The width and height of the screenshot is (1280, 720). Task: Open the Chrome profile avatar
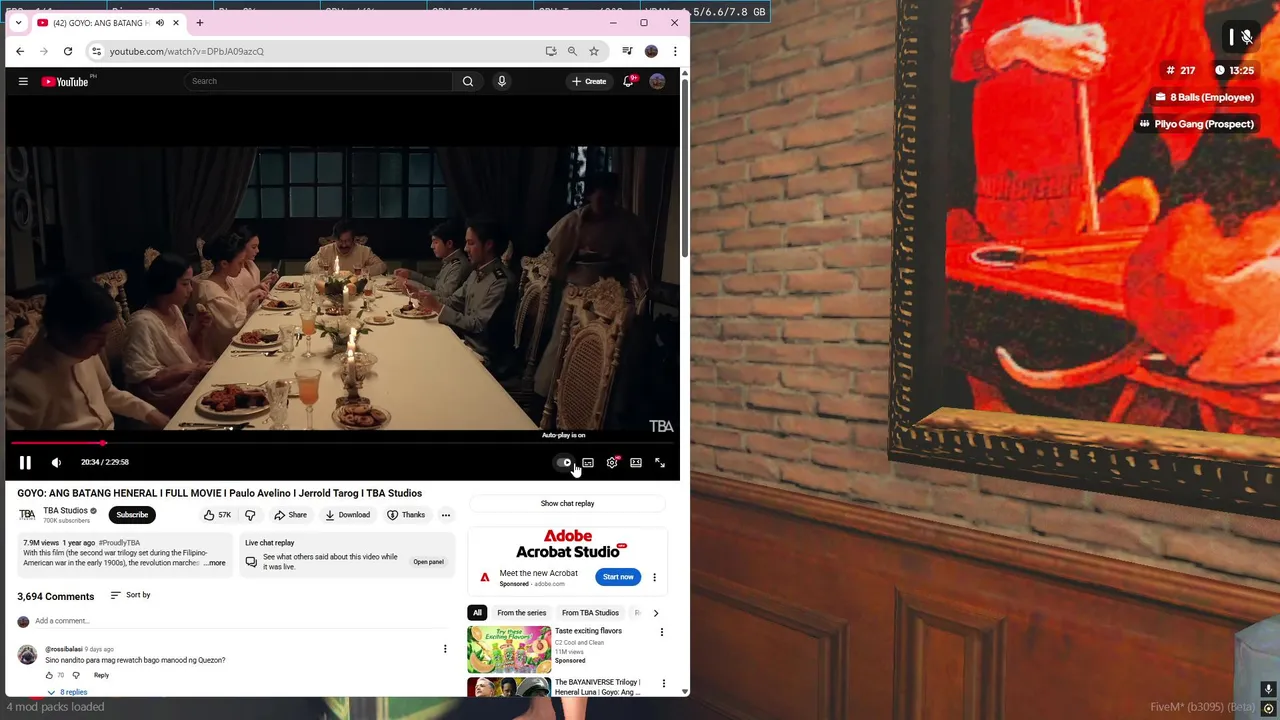pos(651,51)
